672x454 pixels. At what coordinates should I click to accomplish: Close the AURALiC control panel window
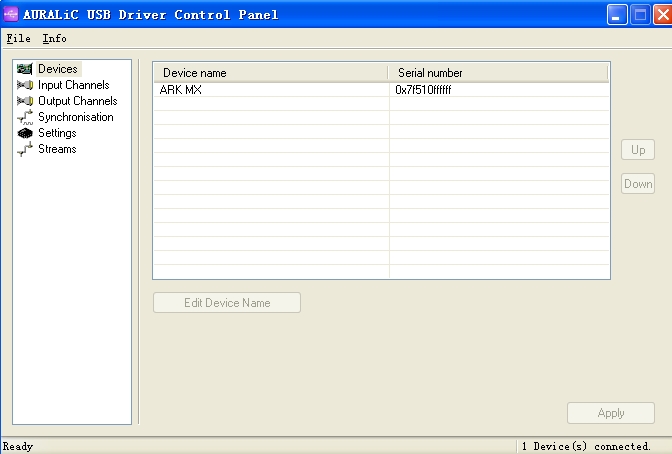coord(663,15)
